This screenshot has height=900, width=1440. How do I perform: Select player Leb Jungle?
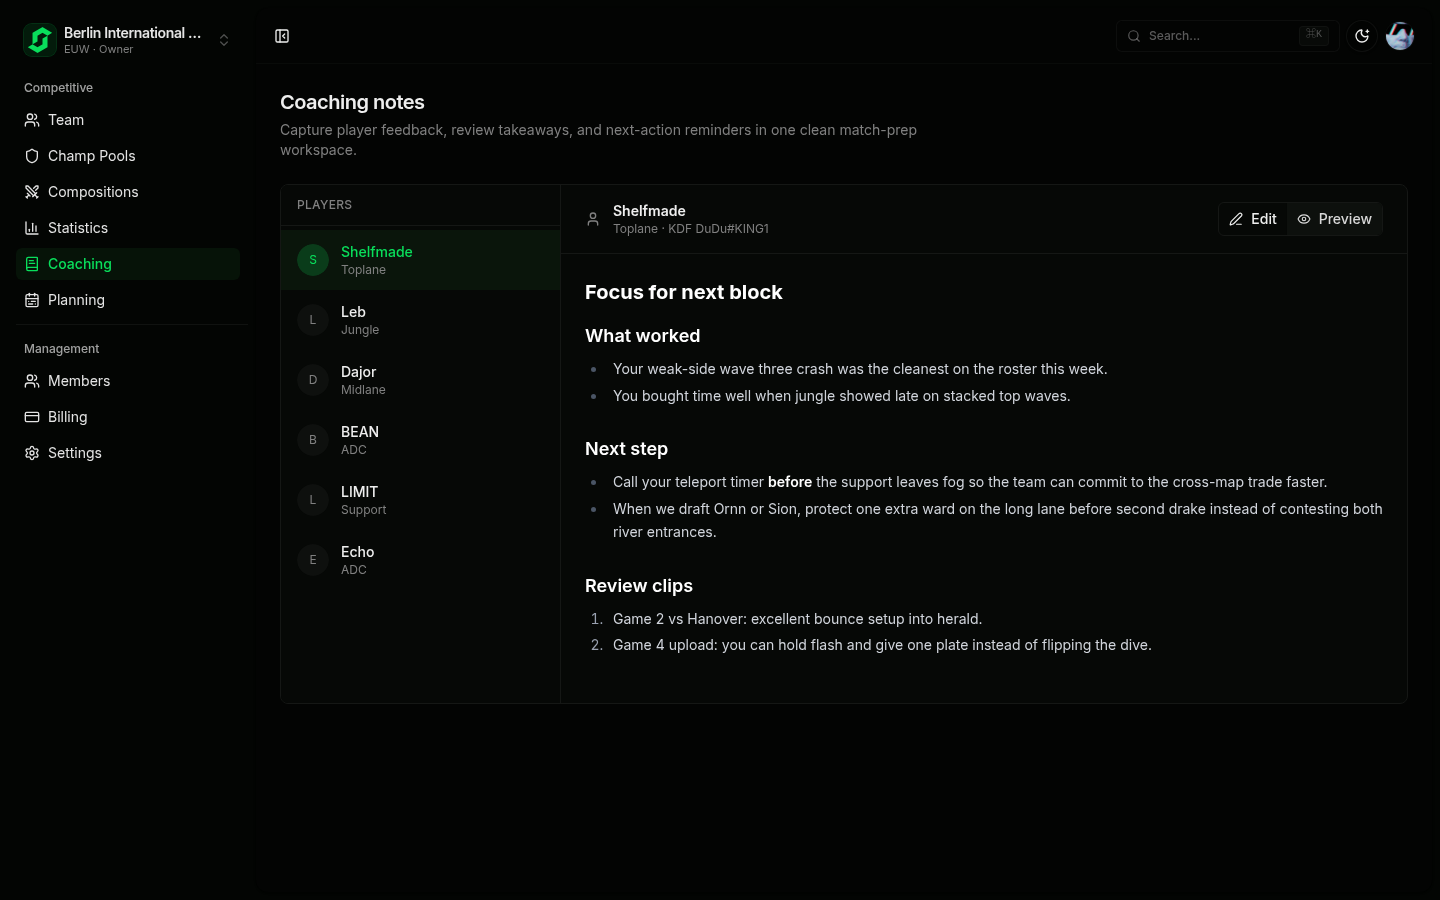tap(420, 320)
